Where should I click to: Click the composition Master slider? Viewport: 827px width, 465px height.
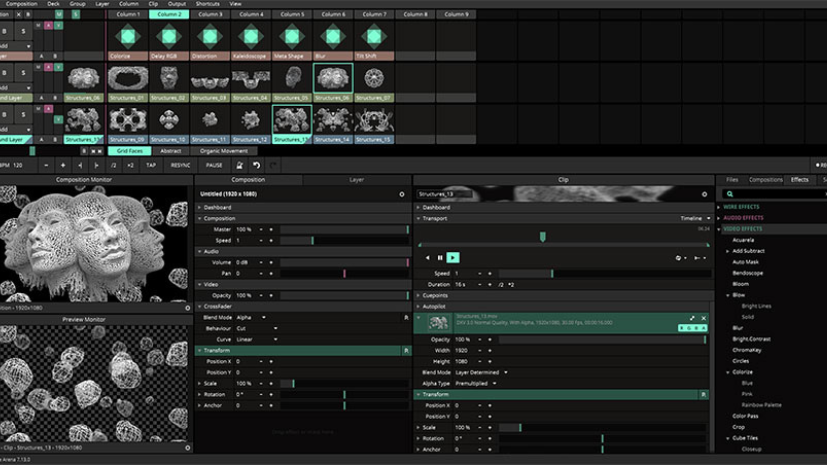click(343, 229)
